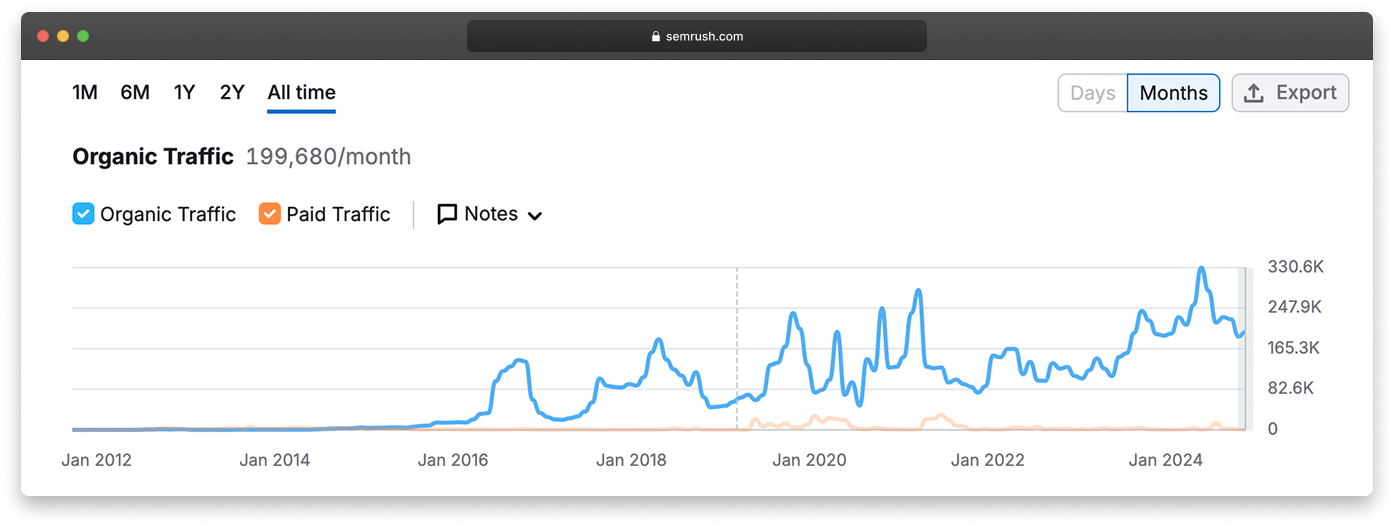The image size is (1394, 526).
Task: Click the organic traffic peak near 330.6K
Action: [1201, 268]
